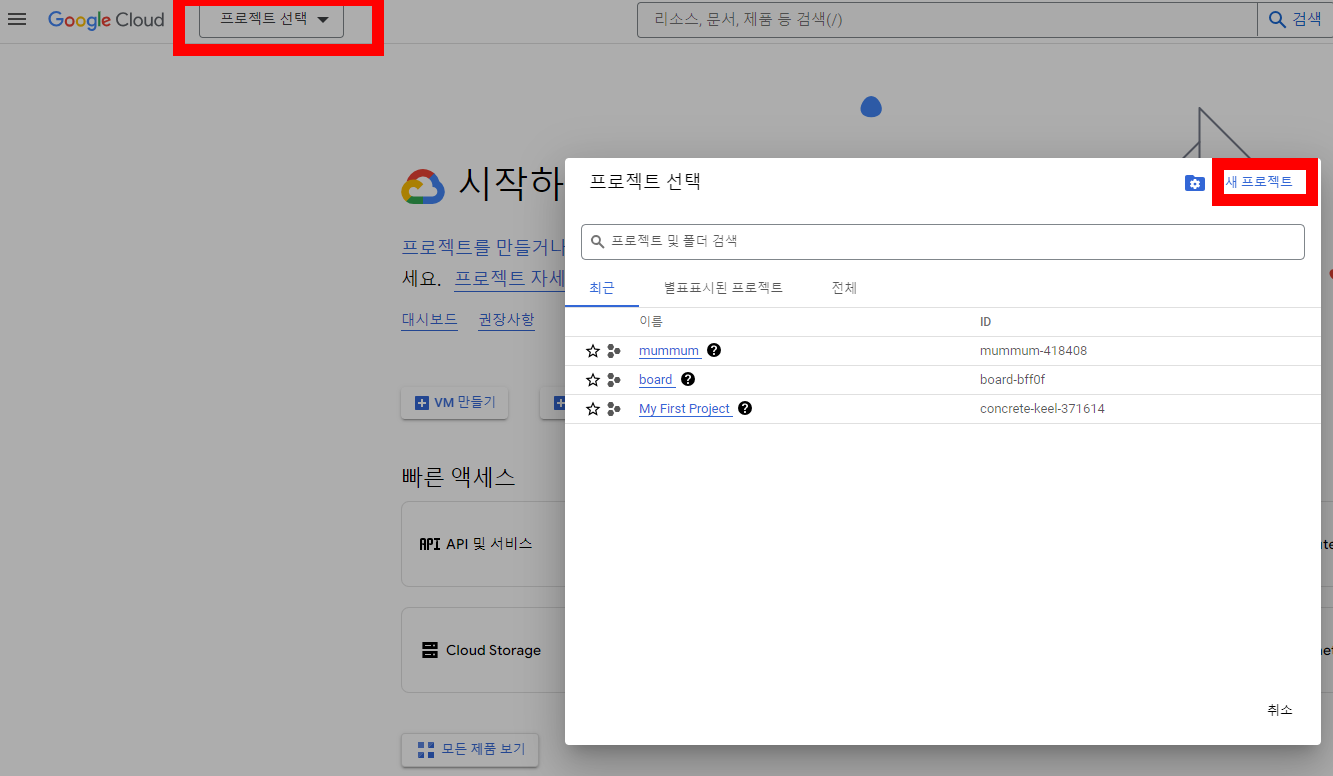Click the help icon next to My First Project
Image resolution: width=1333 pixels, height=776 pixels.
pyautogui.click(x=745, y=408)
